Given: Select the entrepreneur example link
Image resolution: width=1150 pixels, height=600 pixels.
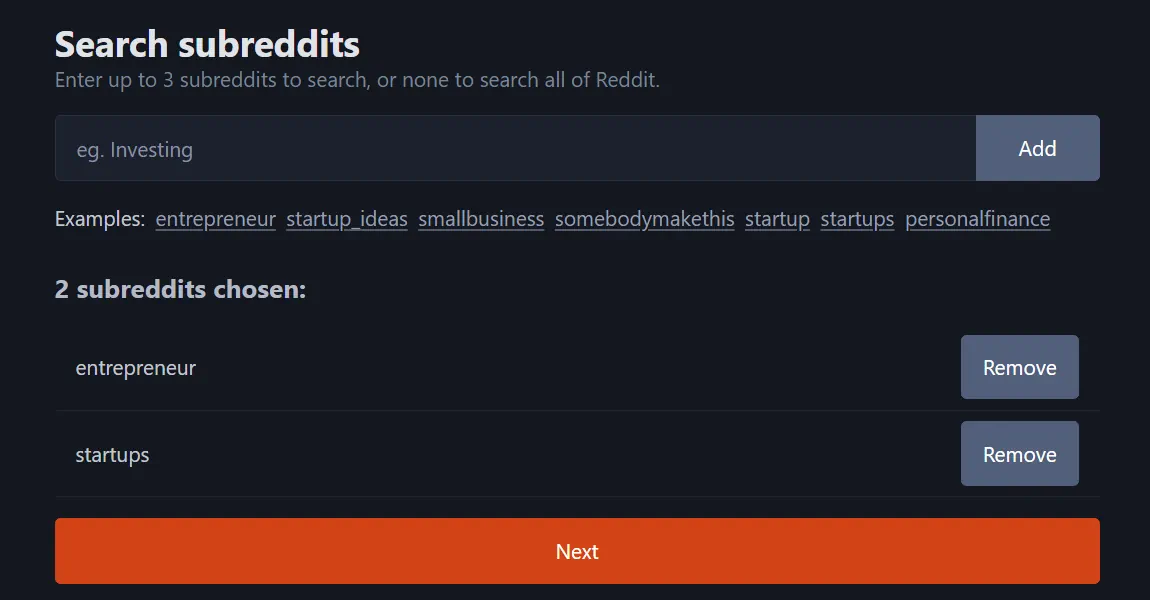Looking at the screenshot, I should click(x=215, y=219).
